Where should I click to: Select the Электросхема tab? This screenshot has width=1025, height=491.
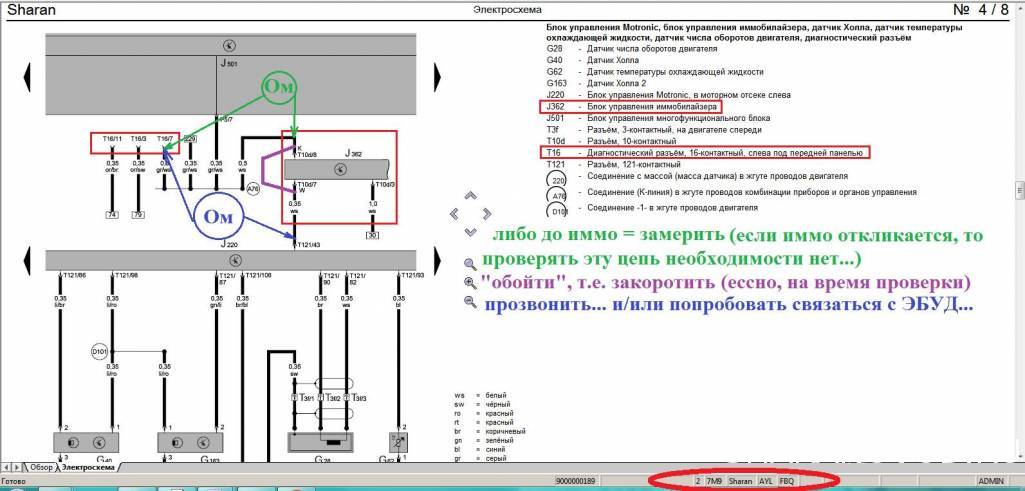click(87, 467)
